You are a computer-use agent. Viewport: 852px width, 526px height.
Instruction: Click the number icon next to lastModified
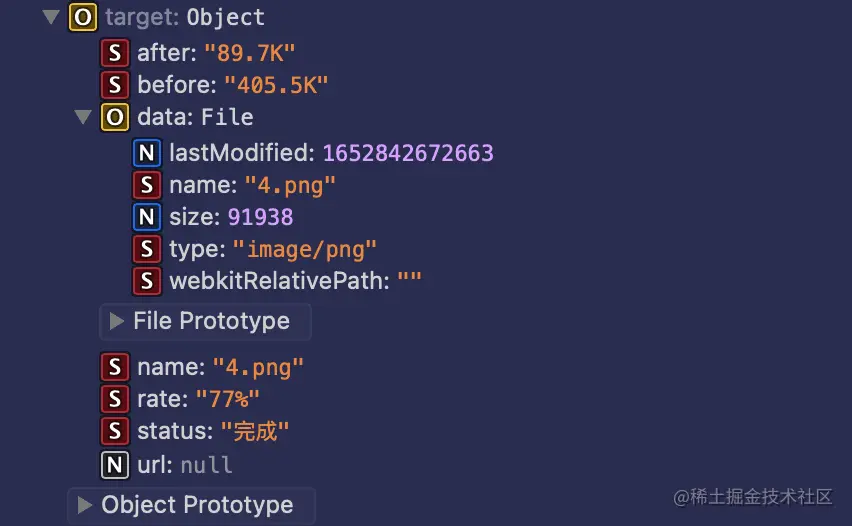coord(147,153)
